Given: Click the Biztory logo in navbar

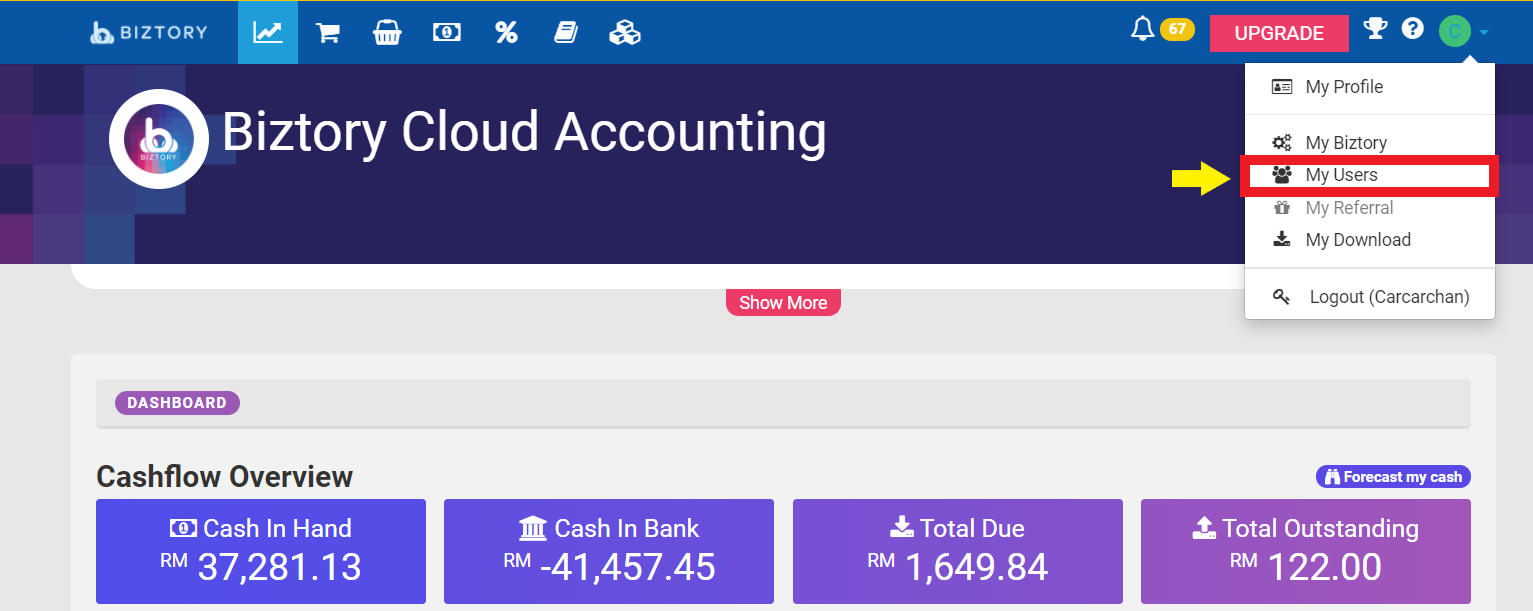Looking at the screenshot, I should pyautogui.click(x=148, y=32).
